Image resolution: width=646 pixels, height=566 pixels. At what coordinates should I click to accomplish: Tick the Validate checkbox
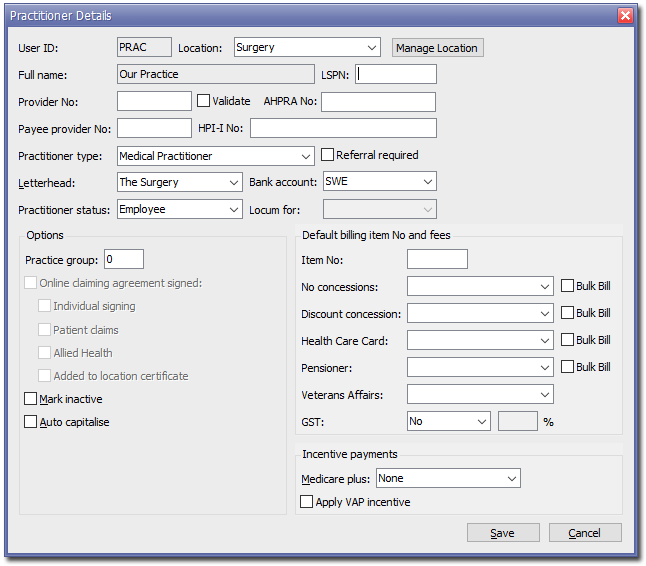[x=204, y=101]
